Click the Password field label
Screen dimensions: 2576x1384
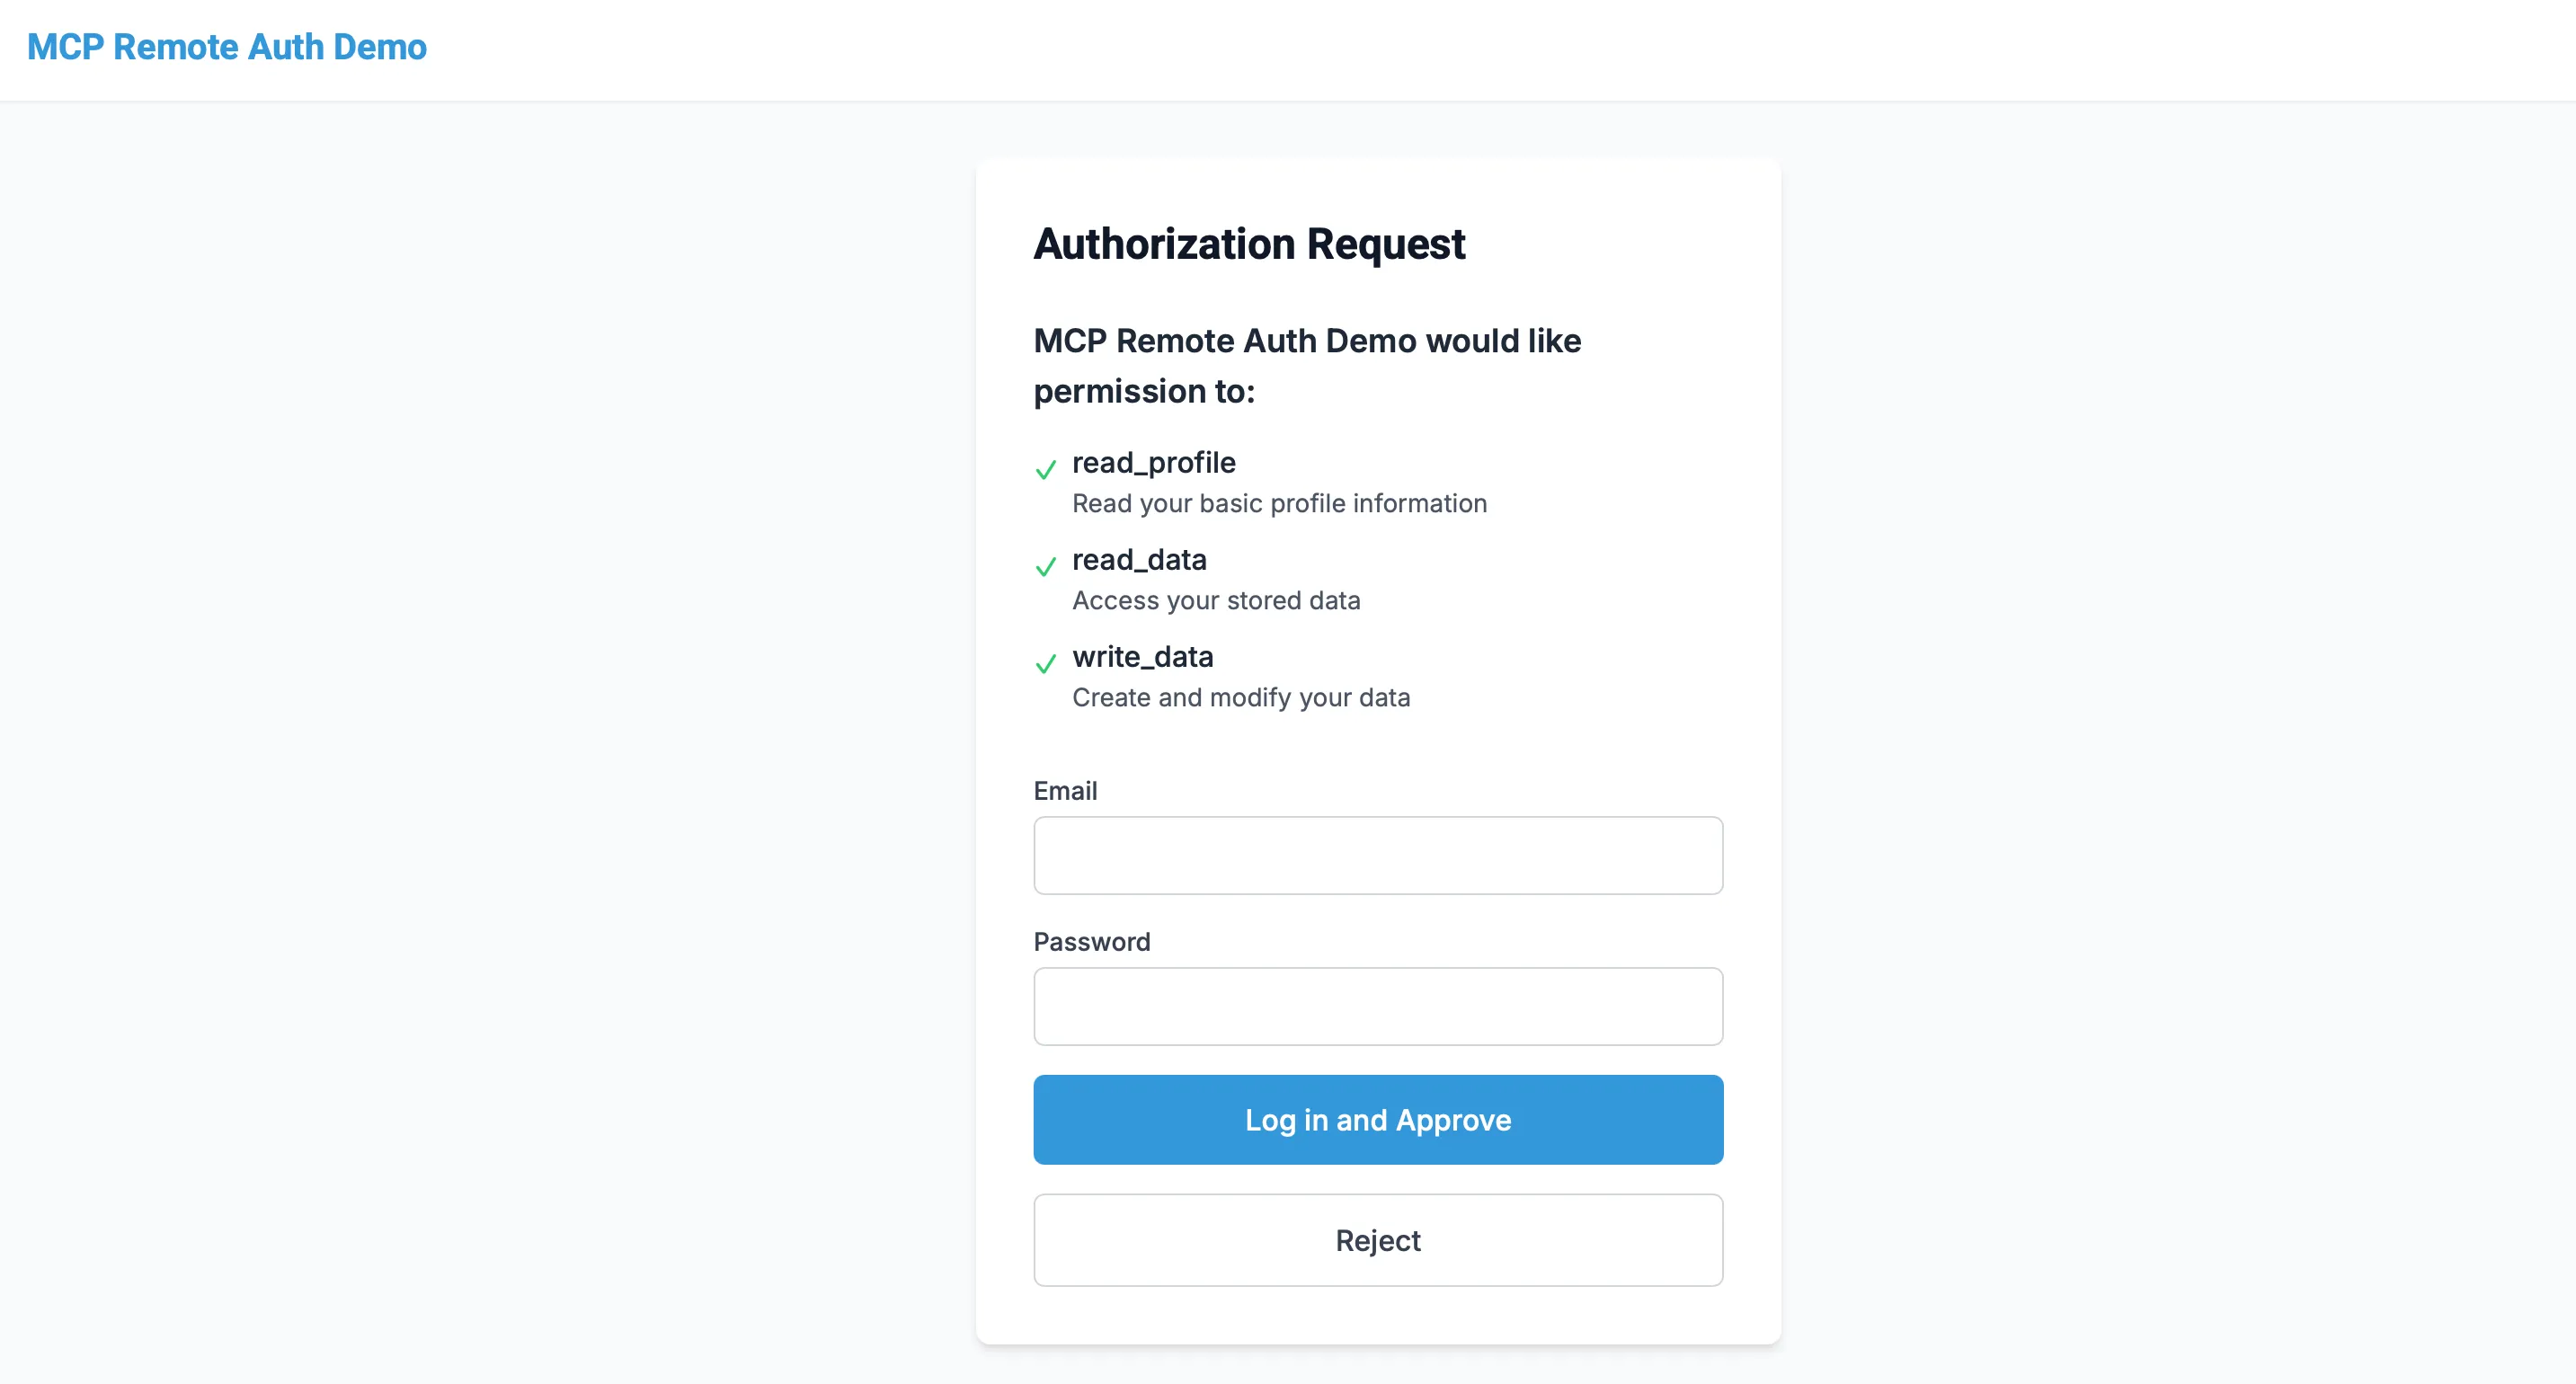pyautogui.click(x=1091, y=941)
